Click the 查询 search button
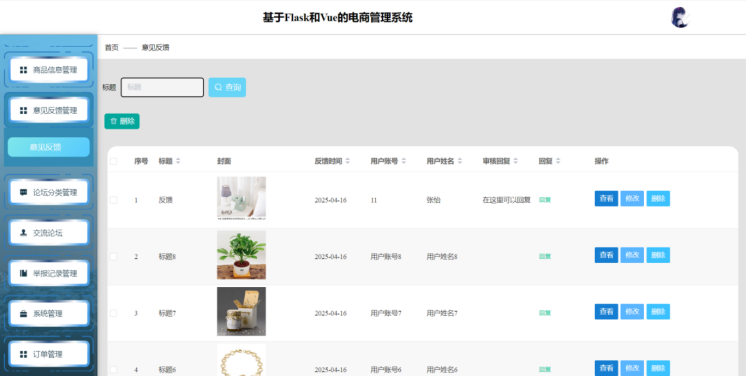This screenshot has height=376, width=746. pos(227,87)
